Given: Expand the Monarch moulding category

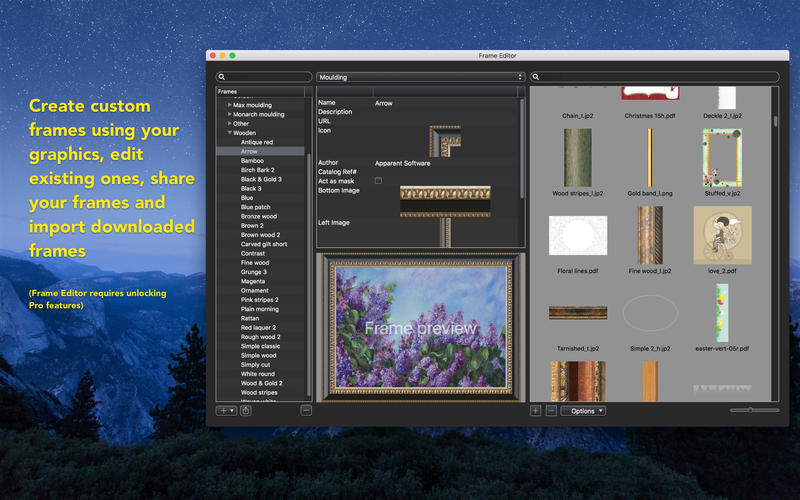Looking at the screenshot, I should point(230,114).
